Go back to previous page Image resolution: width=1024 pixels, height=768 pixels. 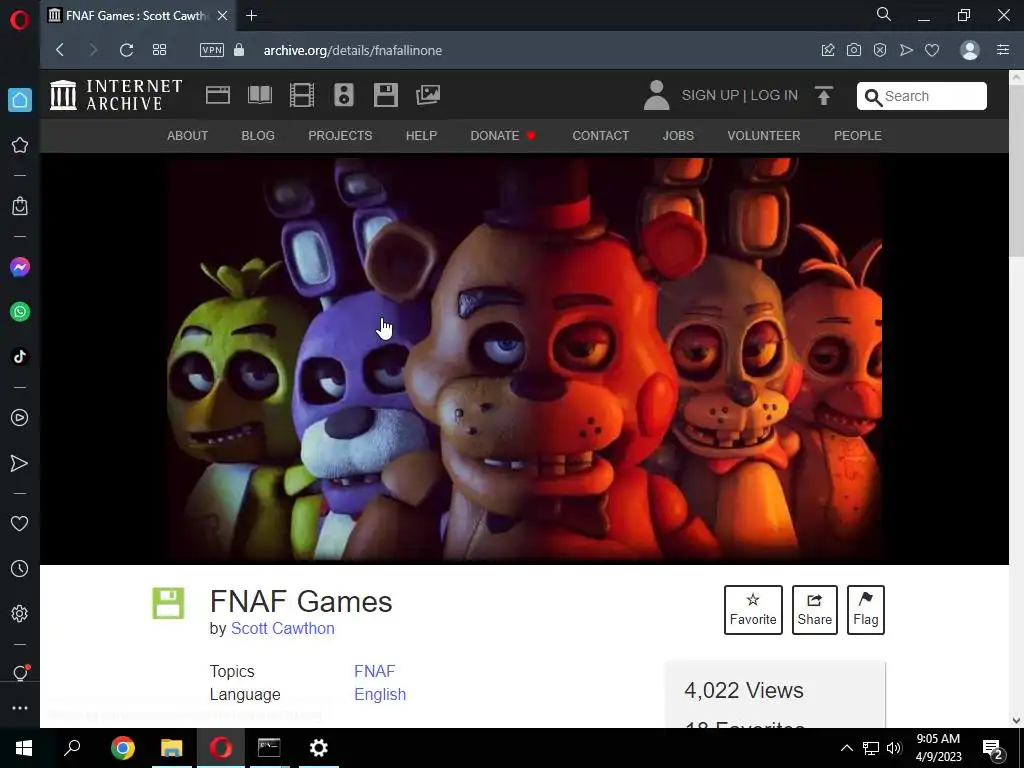[60, 50]
